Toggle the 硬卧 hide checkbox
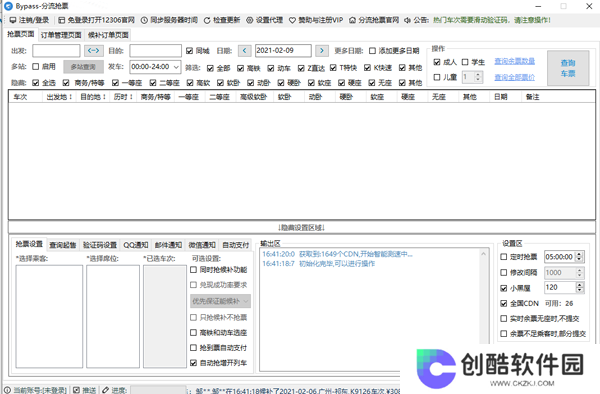The image size is (600, 394). click(281, 83)
